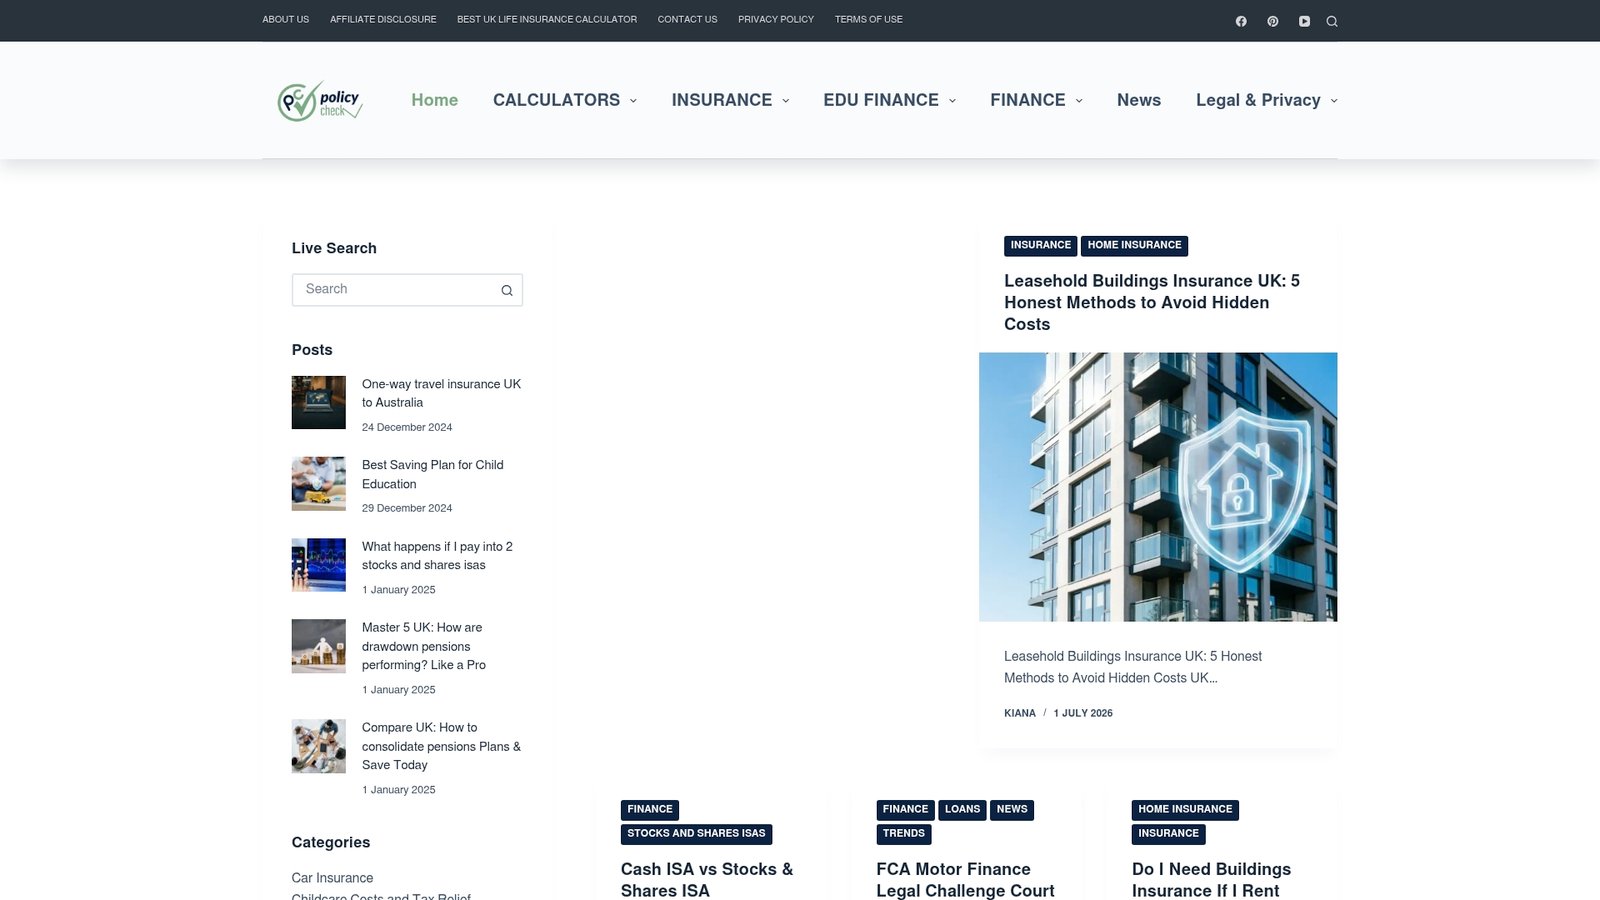The width and height of the screenshot is (1600, 900).
Task: Open author KIANA's page
Action: tap(1020, 713)
